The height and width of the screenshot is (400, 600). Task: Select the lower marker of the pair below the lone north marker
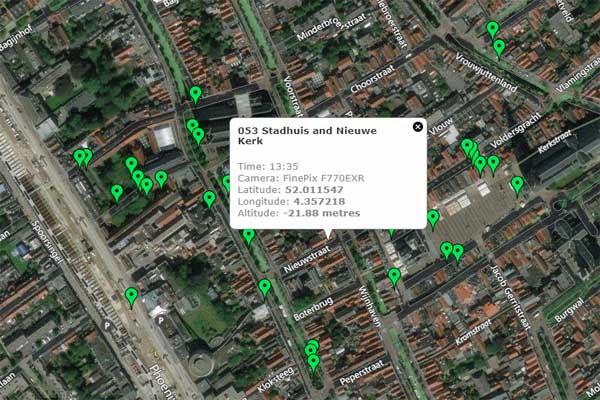[198, 137]
